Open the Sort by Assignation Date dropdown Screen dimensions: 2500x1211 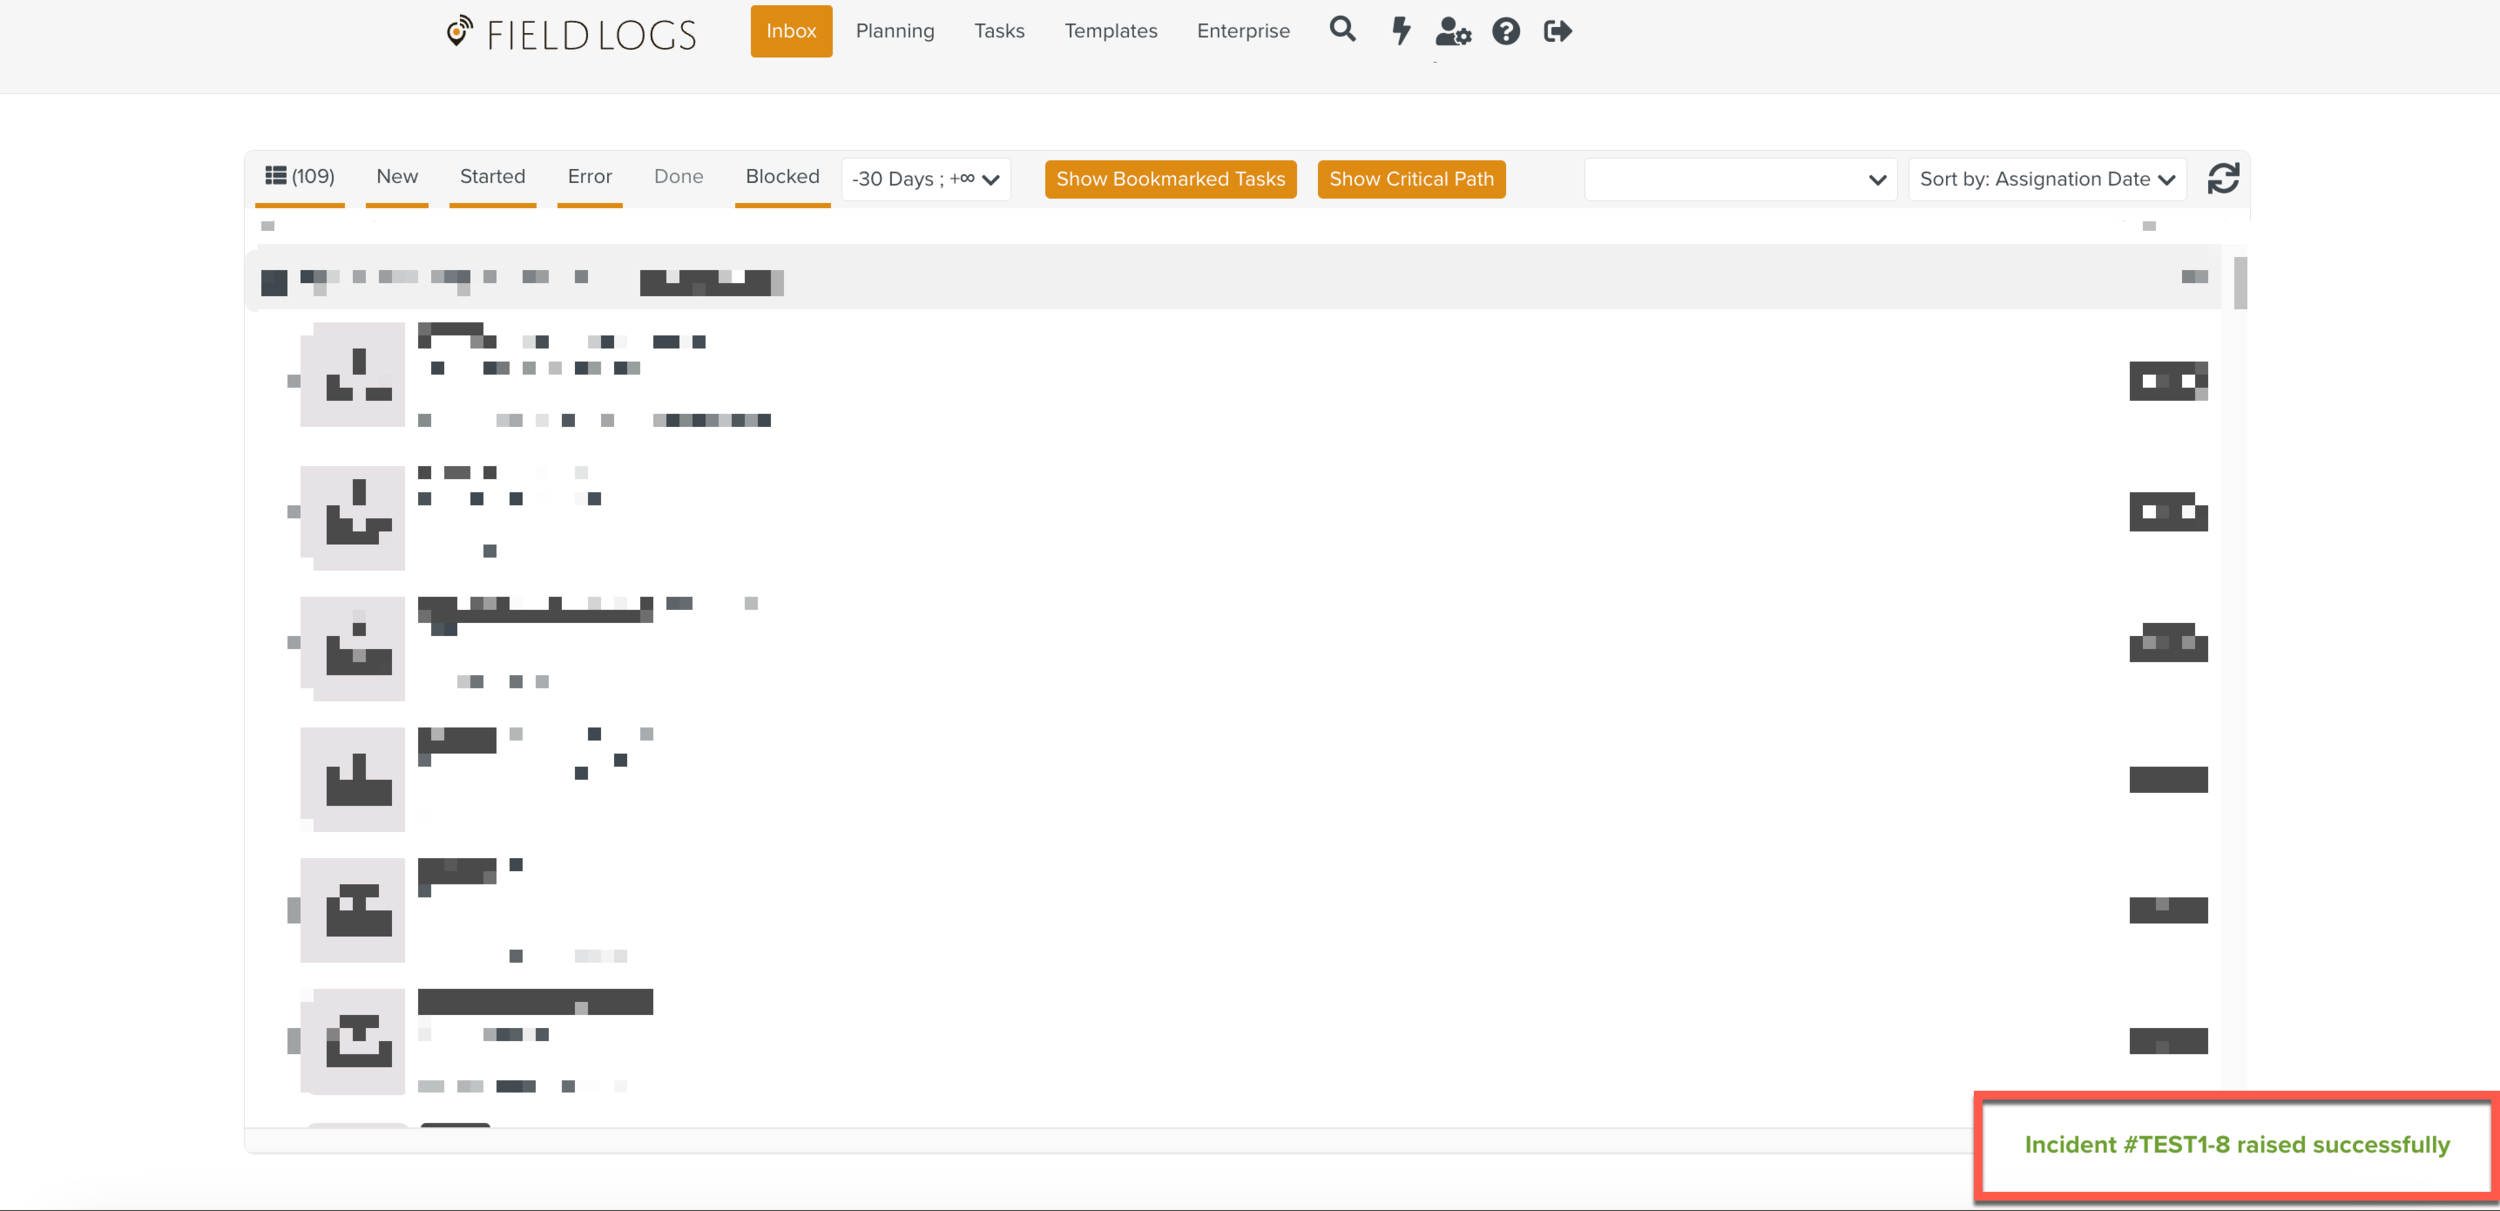pyautogui.click(x=2046, y=179)
